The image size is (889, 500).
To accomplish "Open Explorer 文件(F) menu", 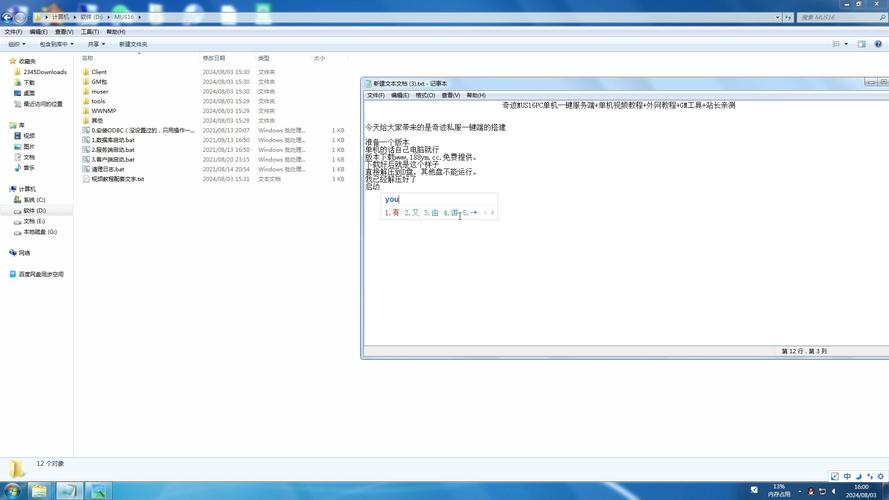I will point(13,32).
